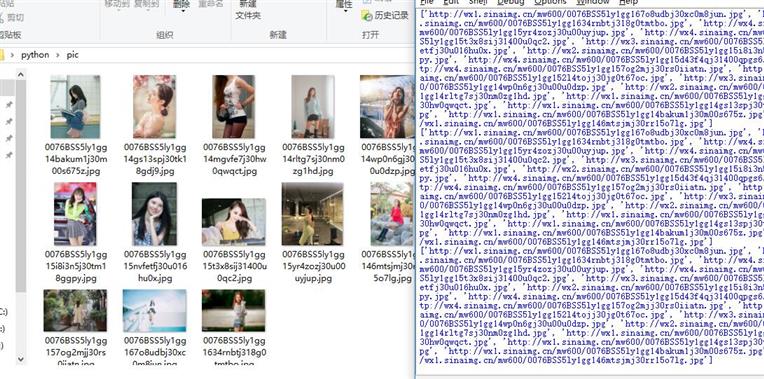Click the down arrow of navigation pane scrollbar
764x379 pixels.
pyautogui.click(x=20, y=359)
